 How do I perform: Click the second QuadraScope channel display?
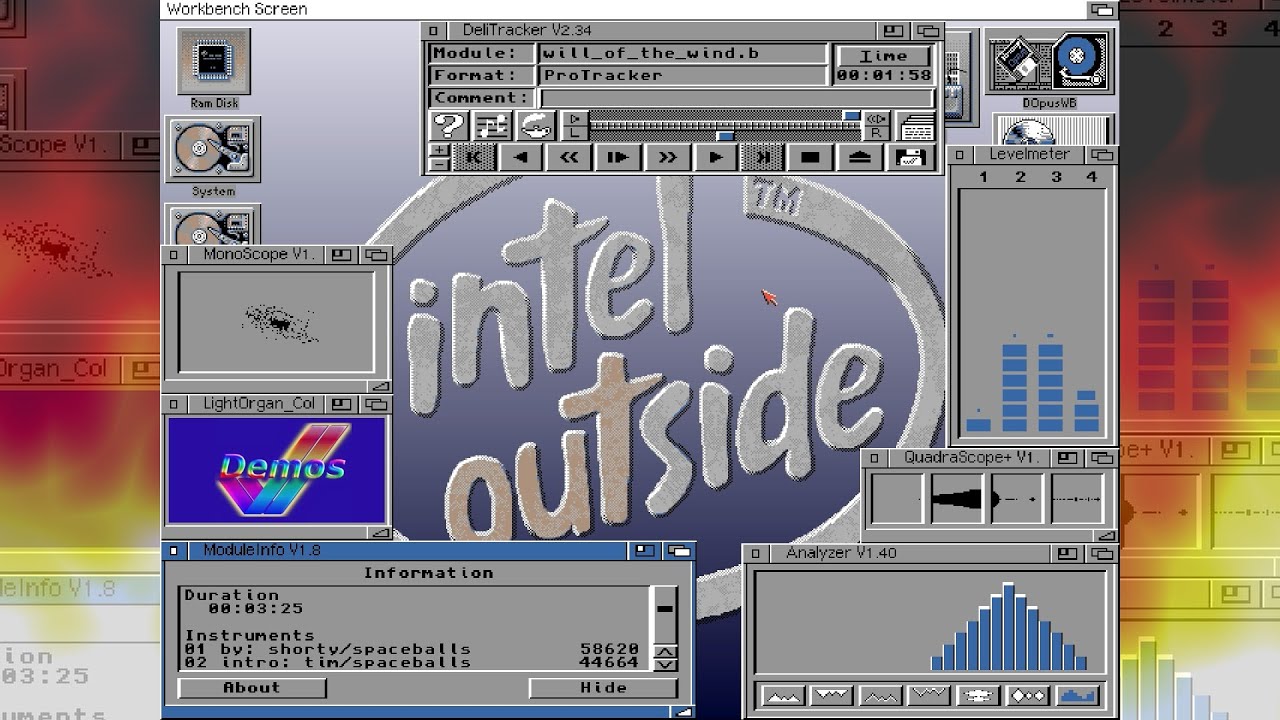pos(958,498)
